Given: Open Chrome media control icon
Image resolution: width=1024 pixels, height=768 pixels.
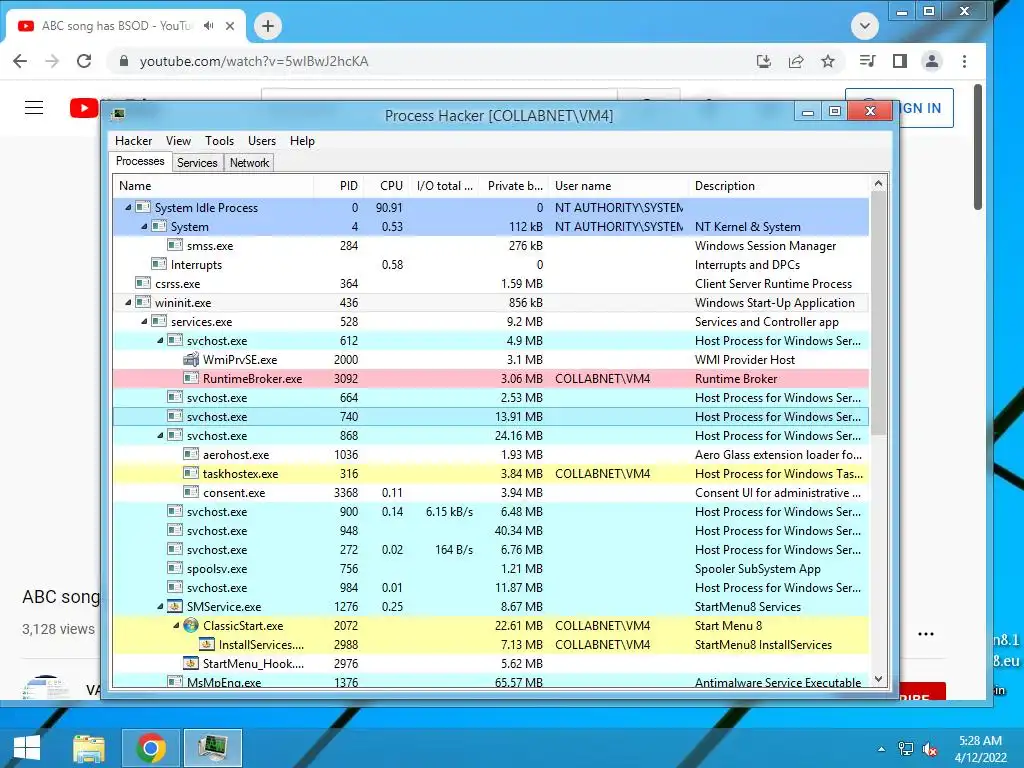Looking at the screenshot, I should pyautogui.click(x=867, y=61).
